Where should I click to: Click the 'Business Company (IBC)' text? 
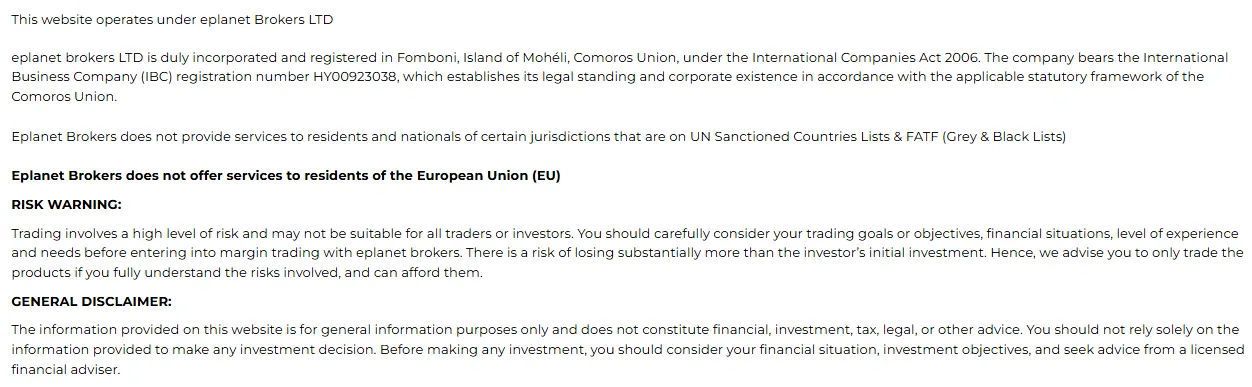pos(89,77)
